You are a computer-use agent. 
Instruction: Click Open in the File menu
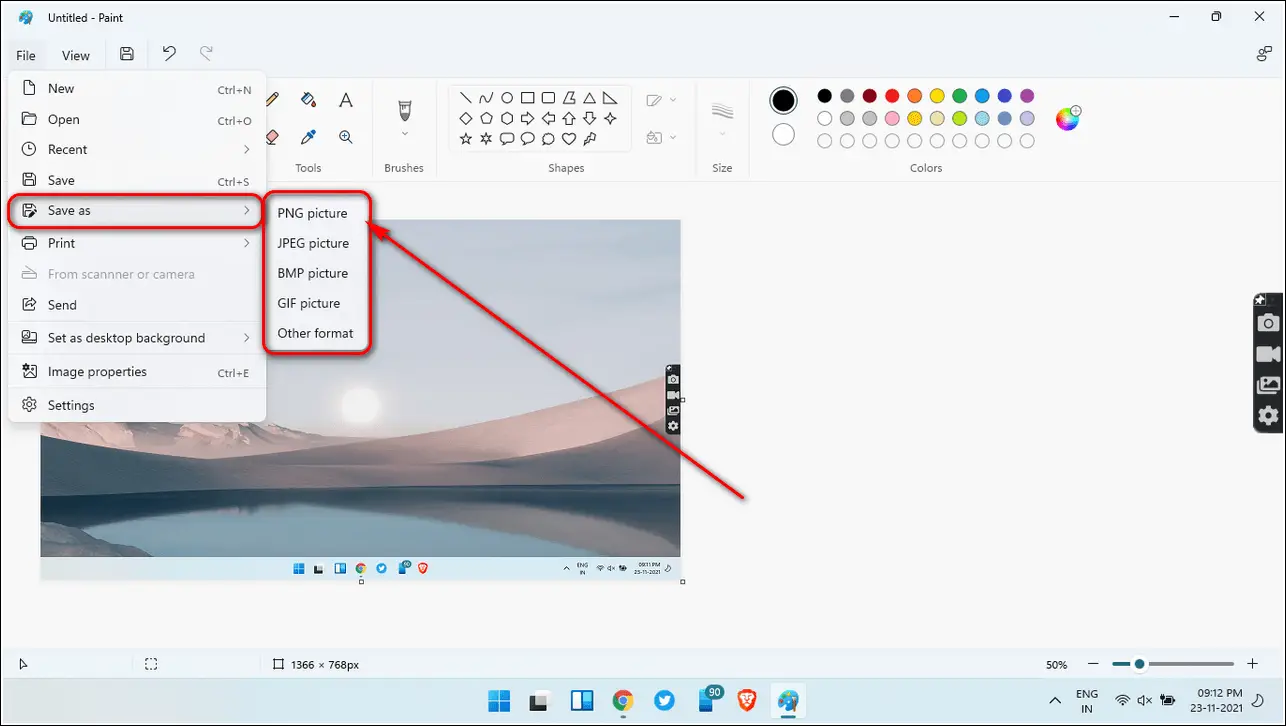(x=137, y=120)
